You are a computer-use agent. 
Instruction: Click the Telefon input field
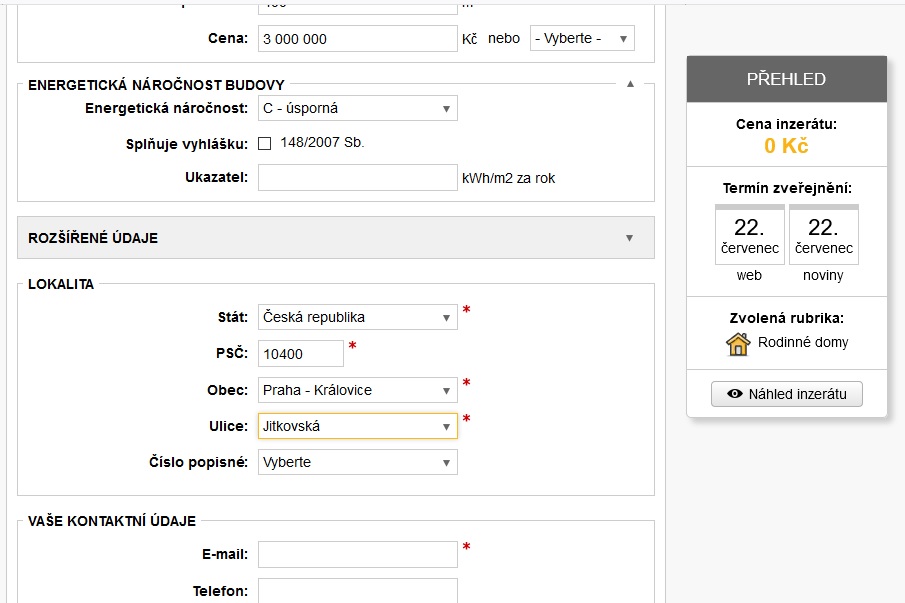tap(358, 591)
